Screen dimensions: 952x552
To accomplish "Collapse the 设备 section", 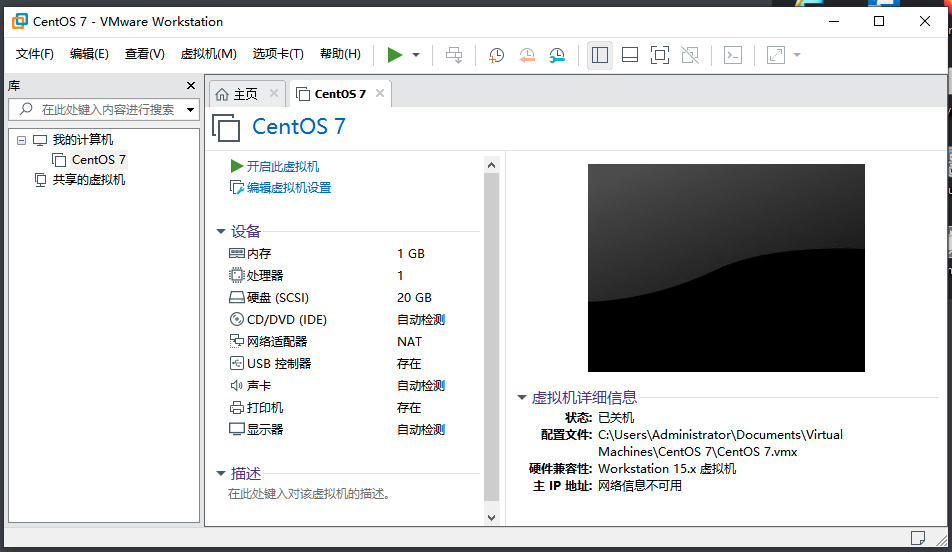I will point(221,231).
